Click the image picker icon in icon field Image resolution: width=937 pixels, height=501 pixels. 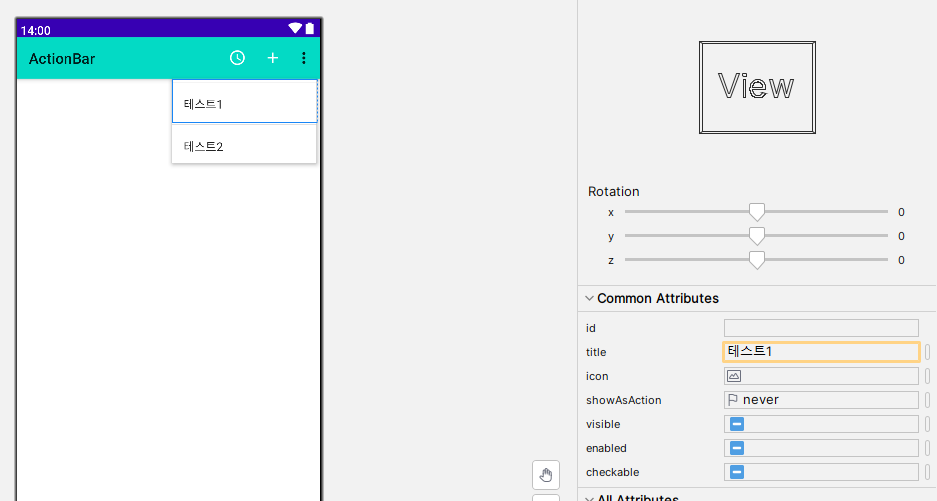pos(734,376)
